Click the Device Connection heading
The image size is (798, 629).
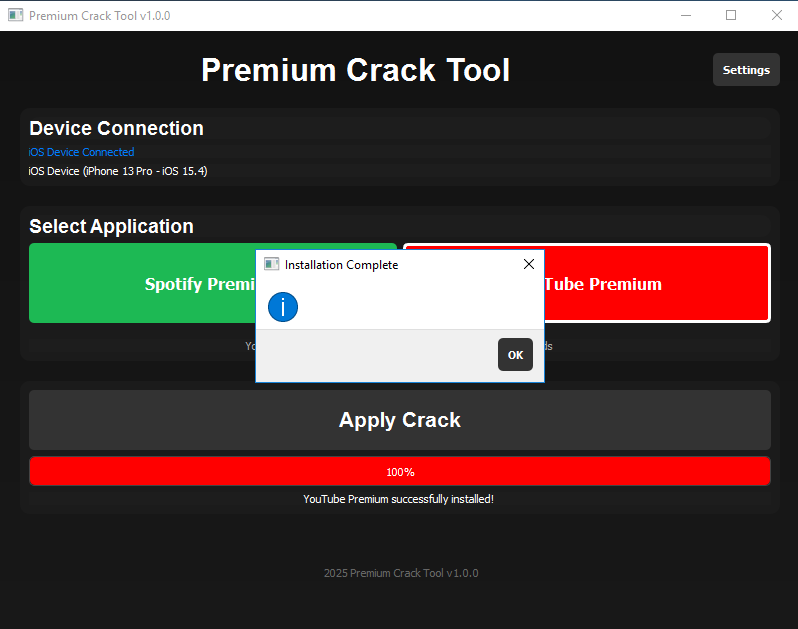pyautogui.click(x=117, y=128)
